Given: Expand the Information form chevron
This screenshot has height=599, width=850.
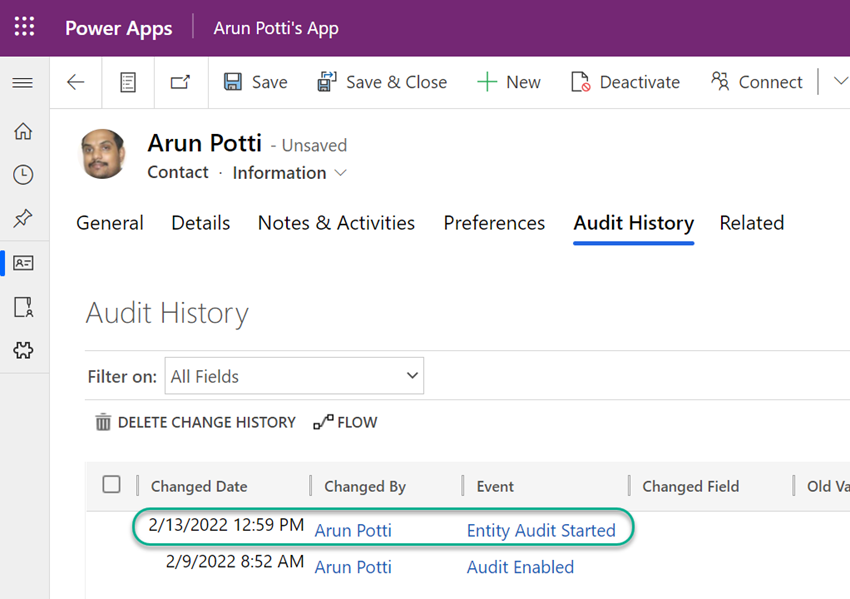Looking at the screenshot, I should tap(340, 172).
